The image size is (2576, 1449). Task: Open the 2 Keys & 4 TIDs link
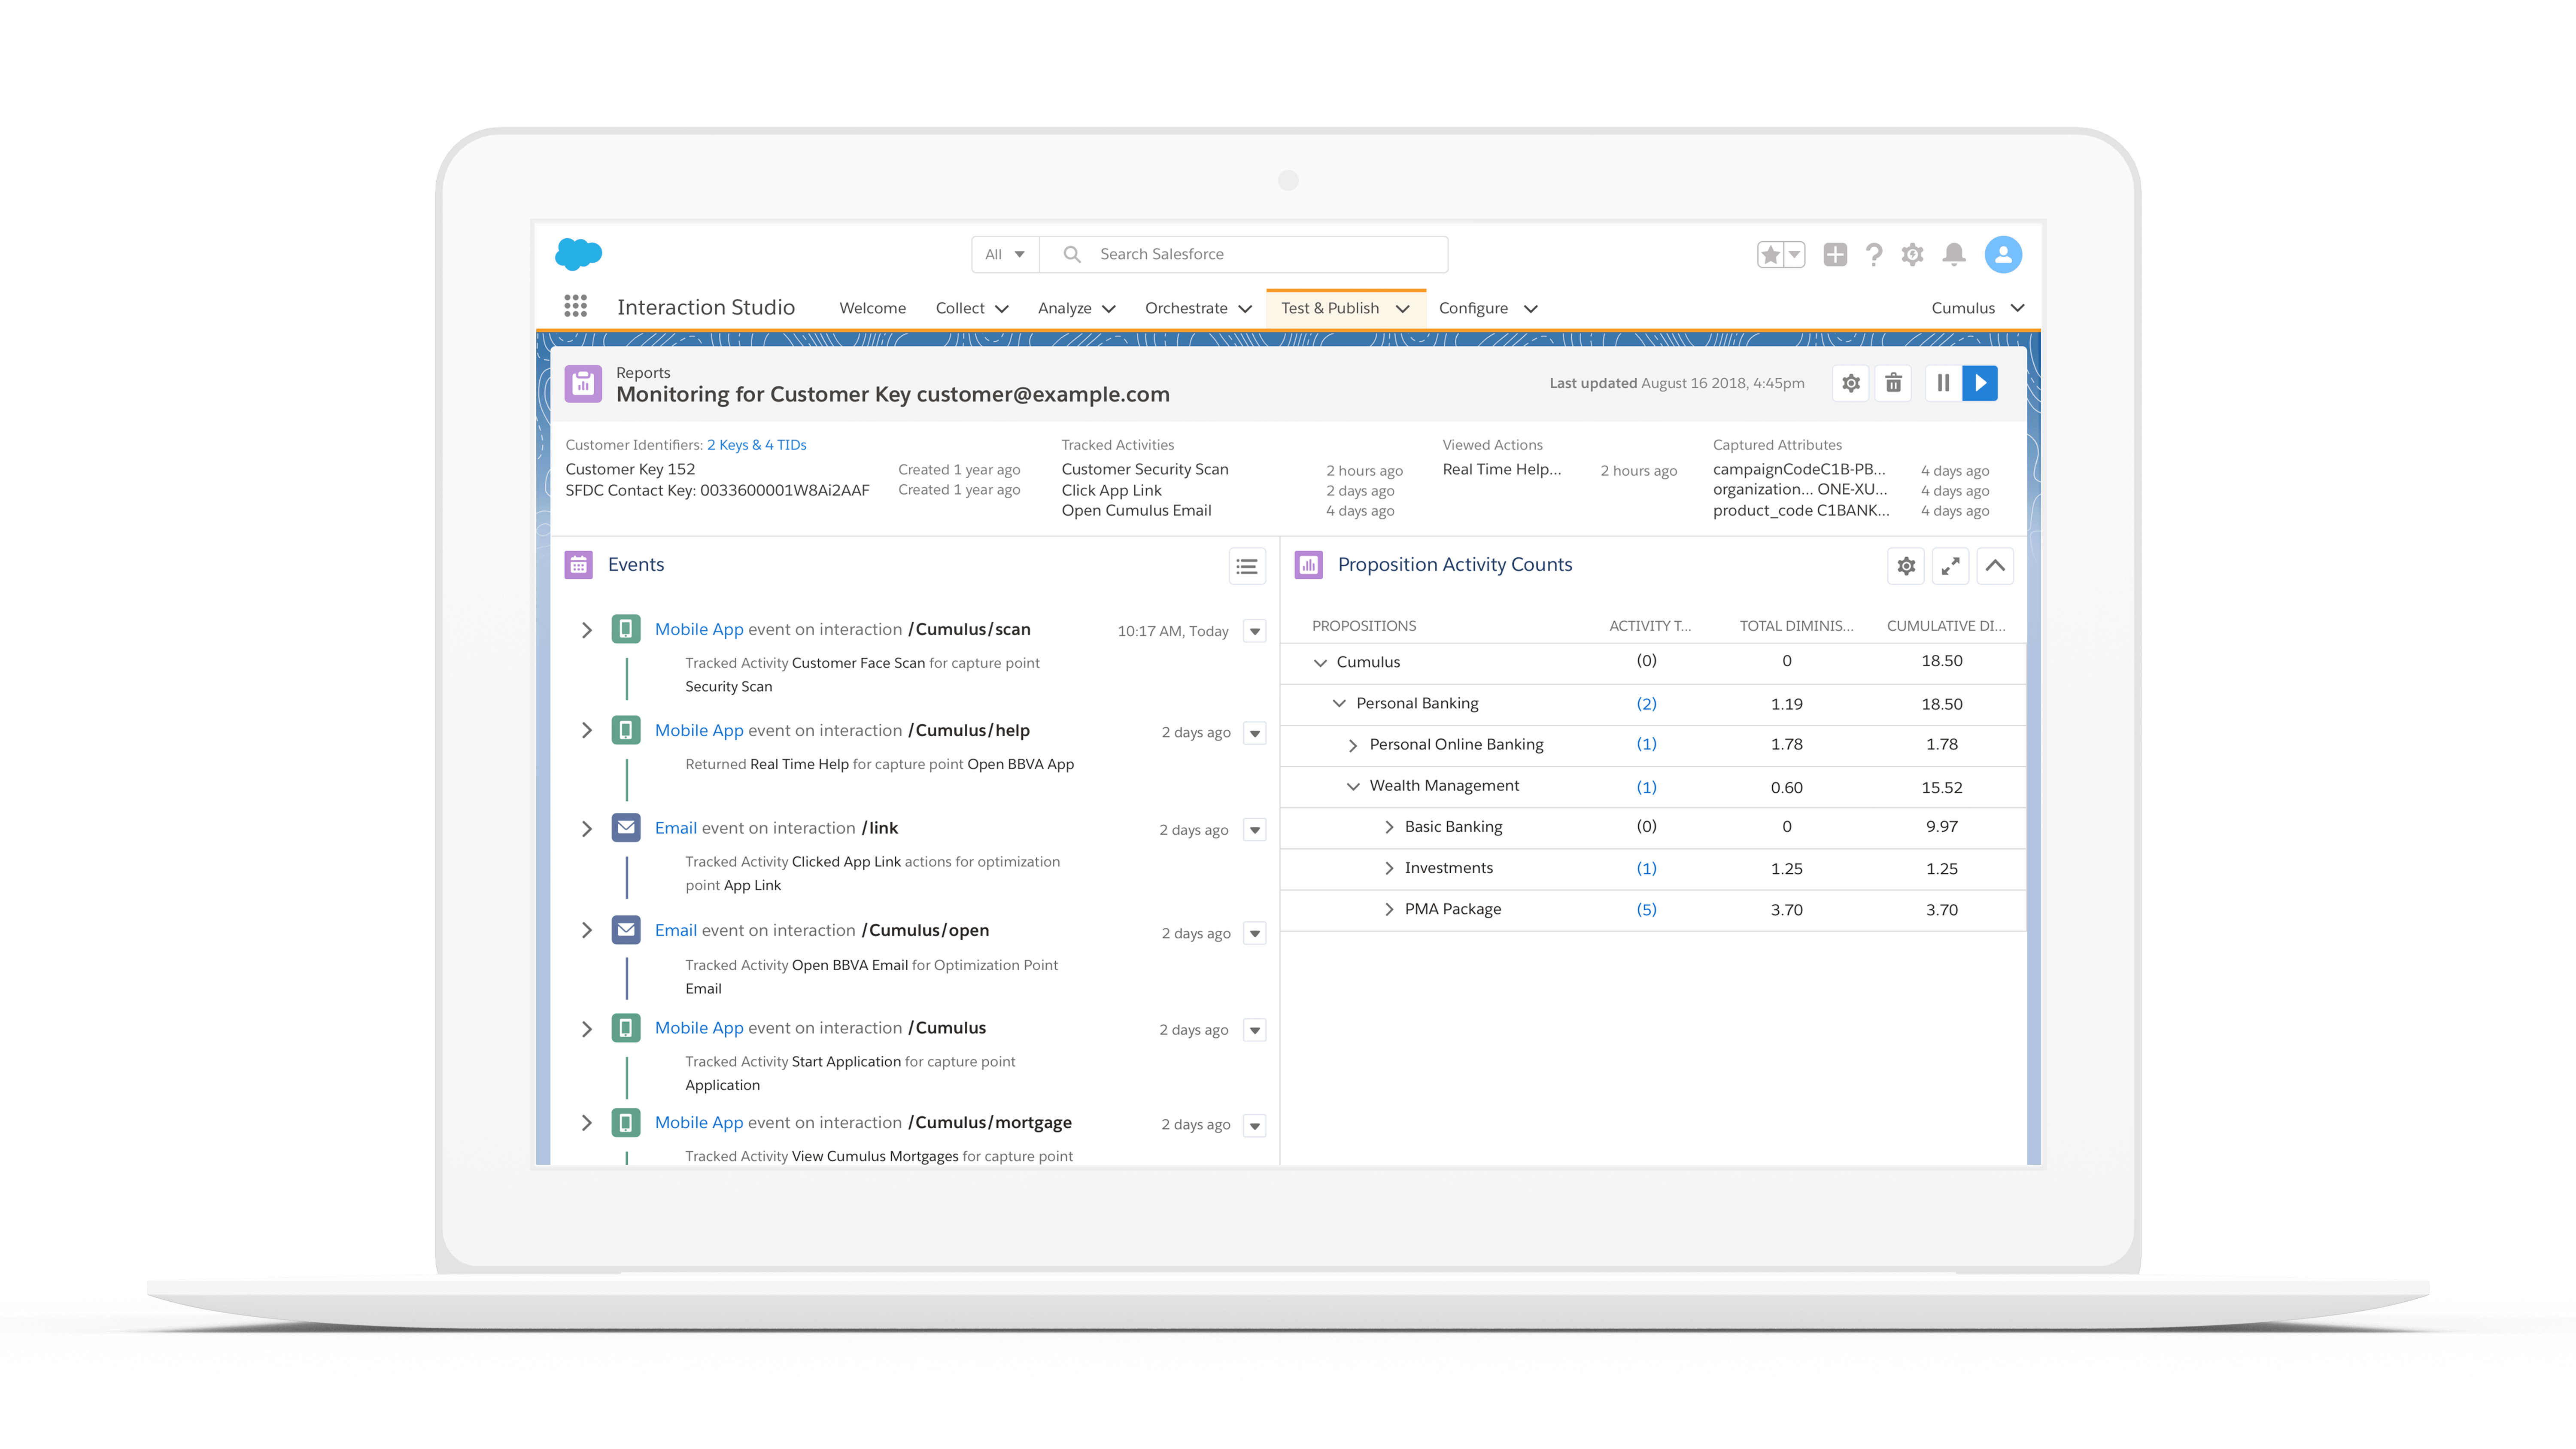[756, 445]
